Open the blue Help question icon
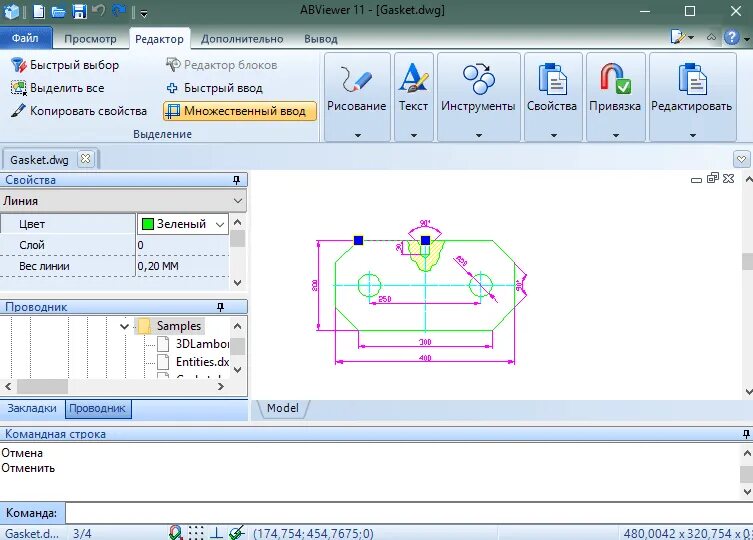Screen dimensions: 753x540 click(732, 37)
